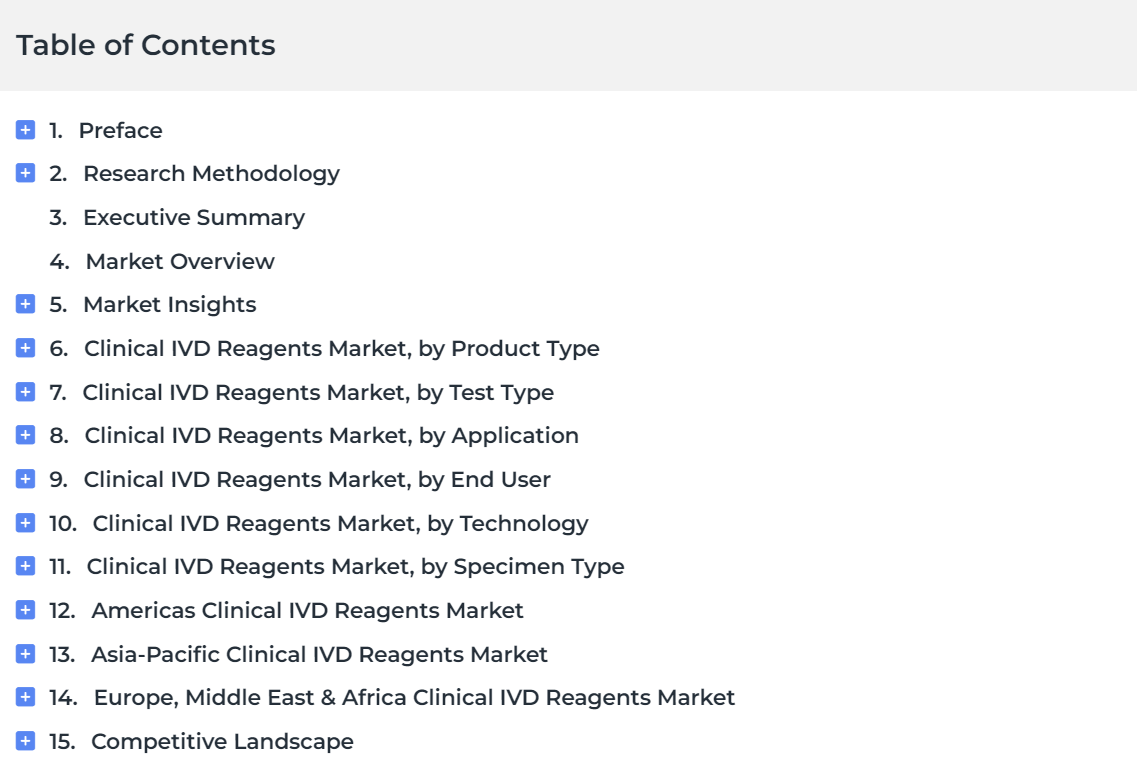Open the Americas market section plus icon

[25, 610]
